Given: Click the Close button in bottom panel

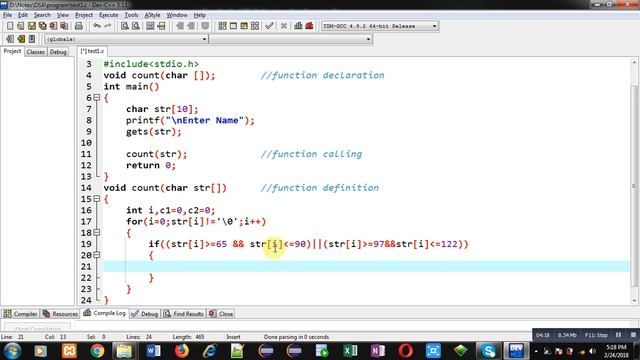Looking at the screenshot, I should point(221,313).
